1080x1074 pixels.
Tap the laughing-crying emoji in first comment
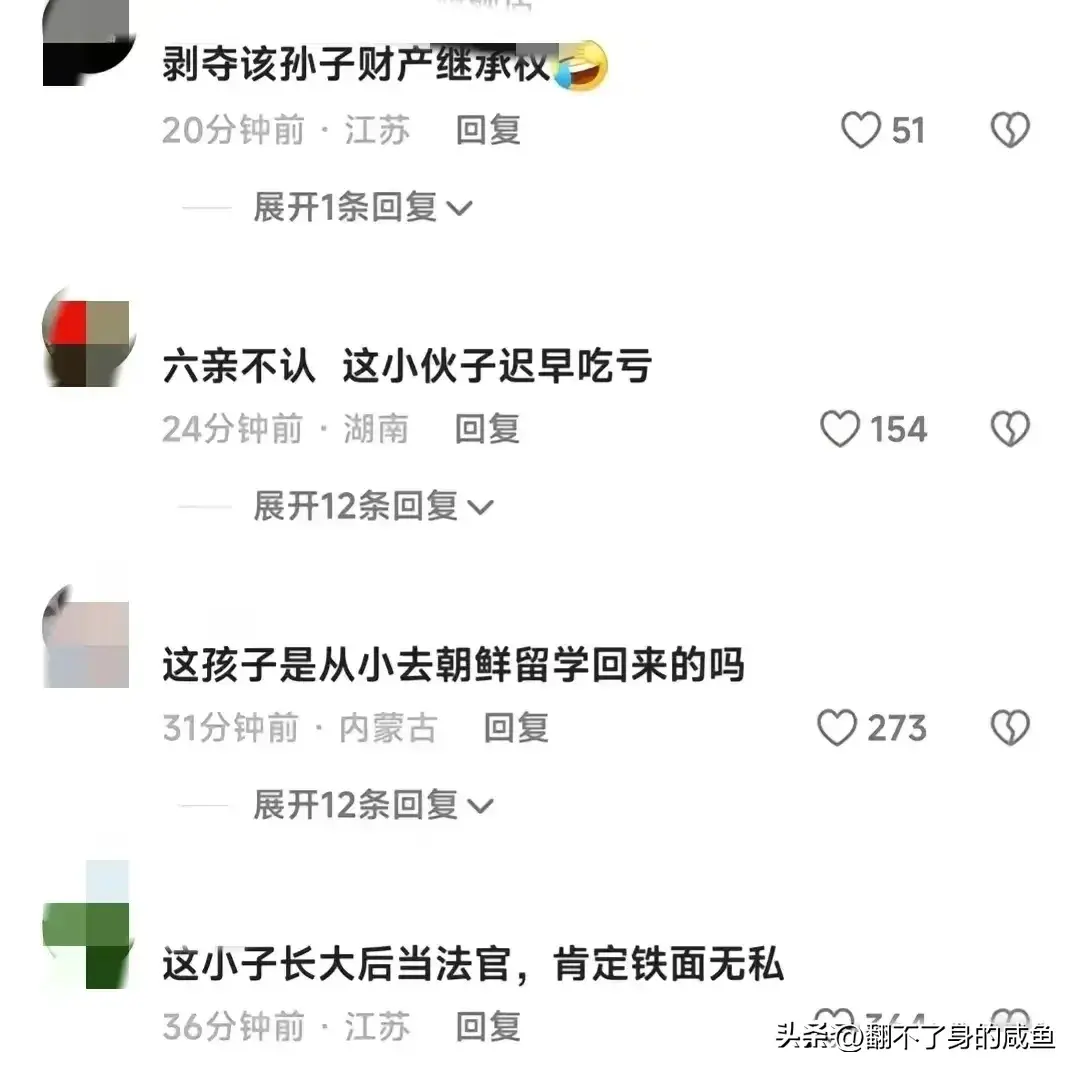(581, 66)
